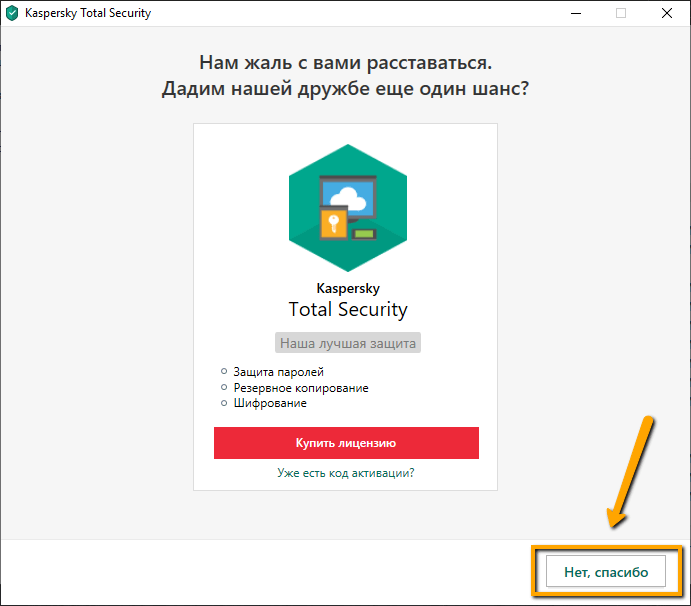Click the "Шифрование" feature text
This screenshot has height=606, width=691.
point(270,403)
